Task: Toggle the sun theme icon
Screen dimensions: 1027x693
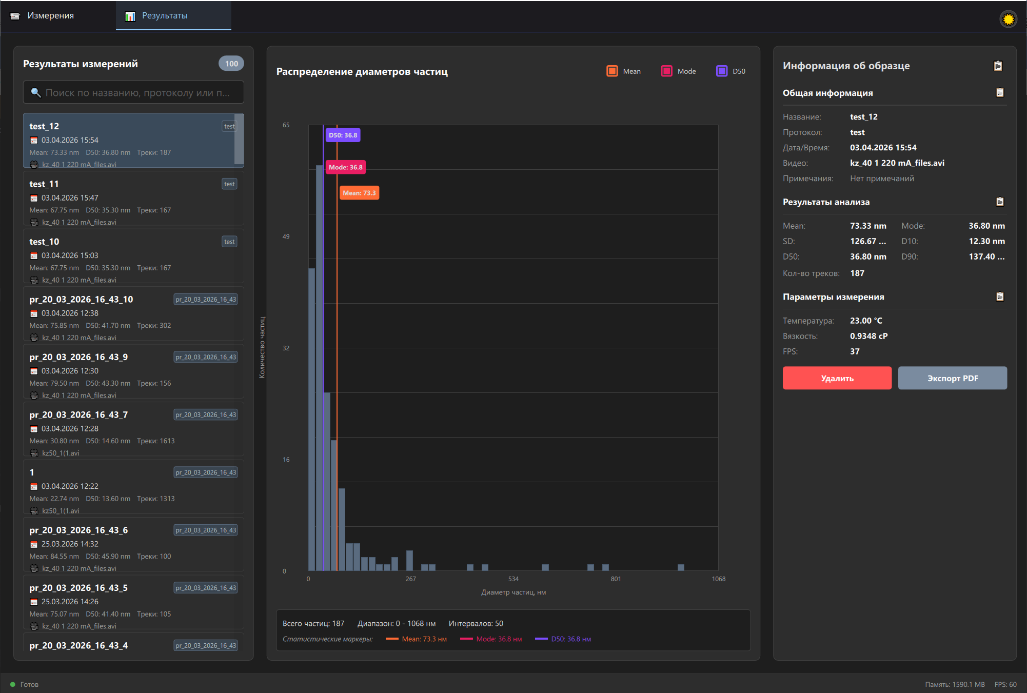Action: click(1008, 19)
